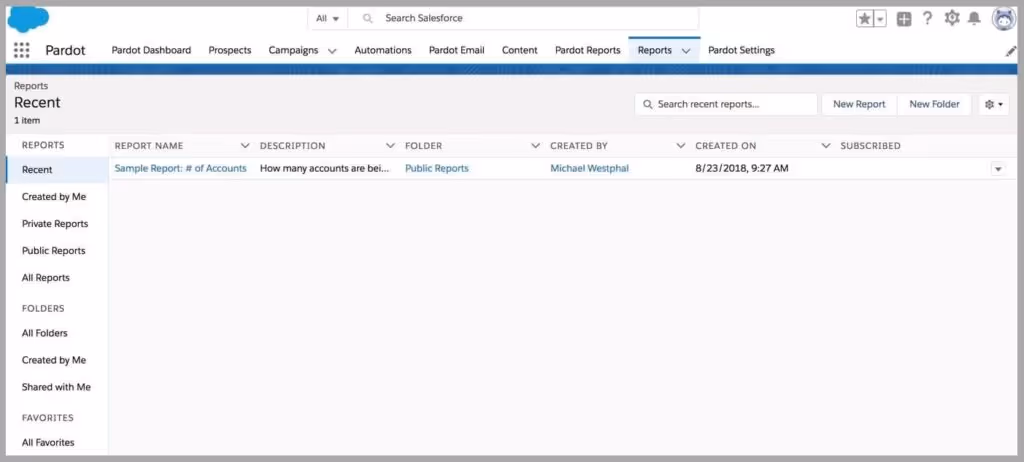Open the App Launcher grid icon
Screen dimensions: 1024x462
(22, 50)
